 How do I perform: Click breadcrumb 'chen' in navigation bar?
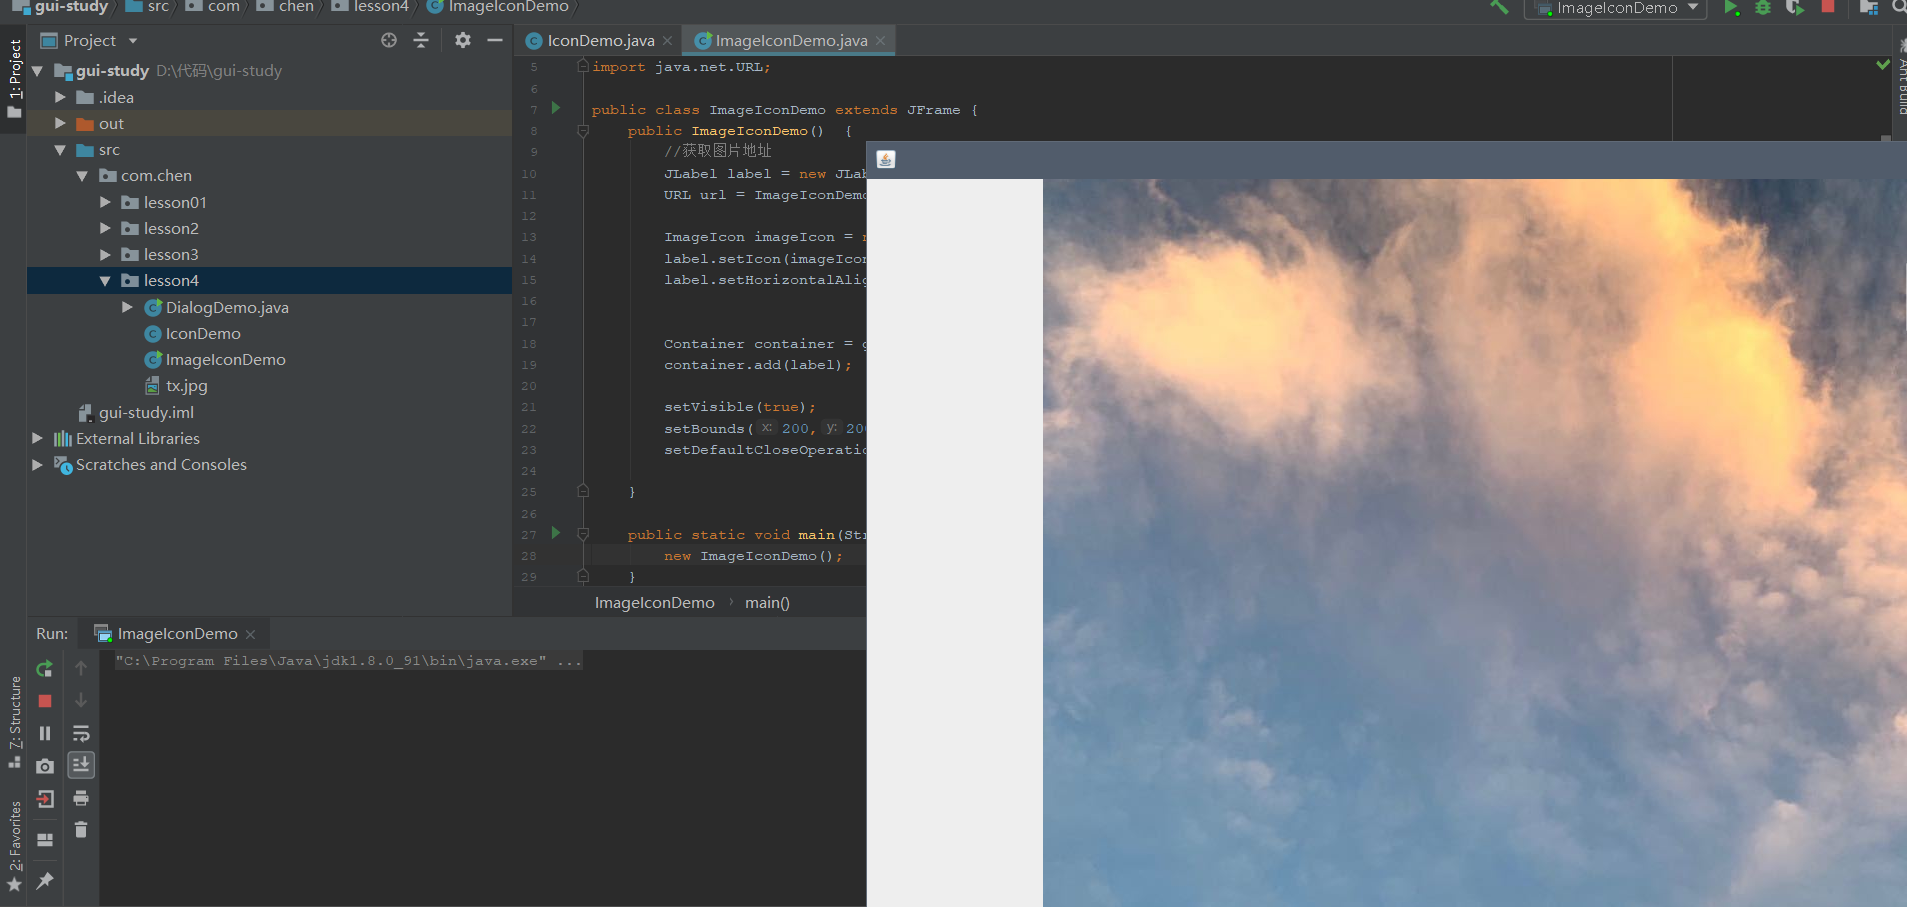(x=296, y=7)
